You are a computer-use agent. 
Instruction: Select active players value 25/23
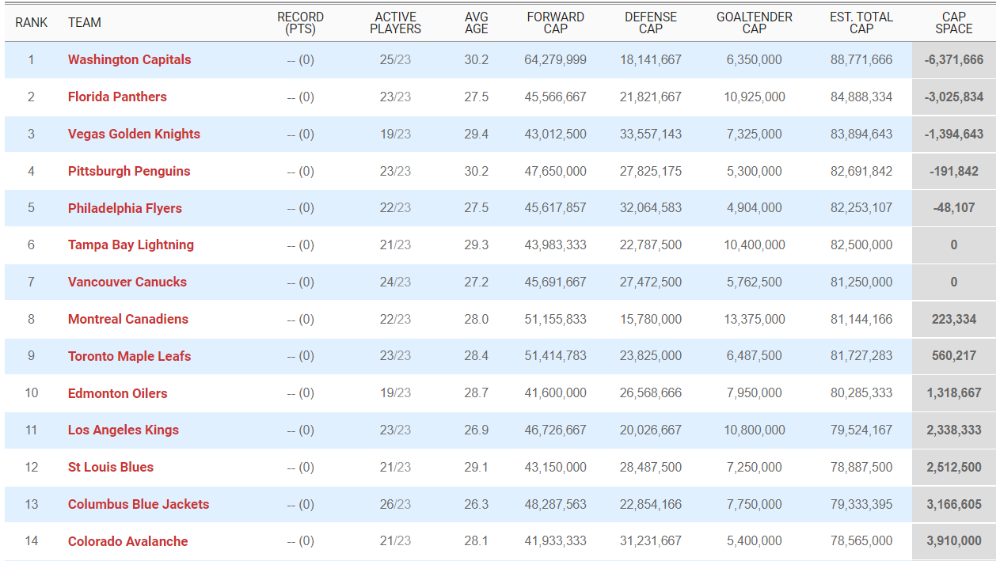[395, 60]
